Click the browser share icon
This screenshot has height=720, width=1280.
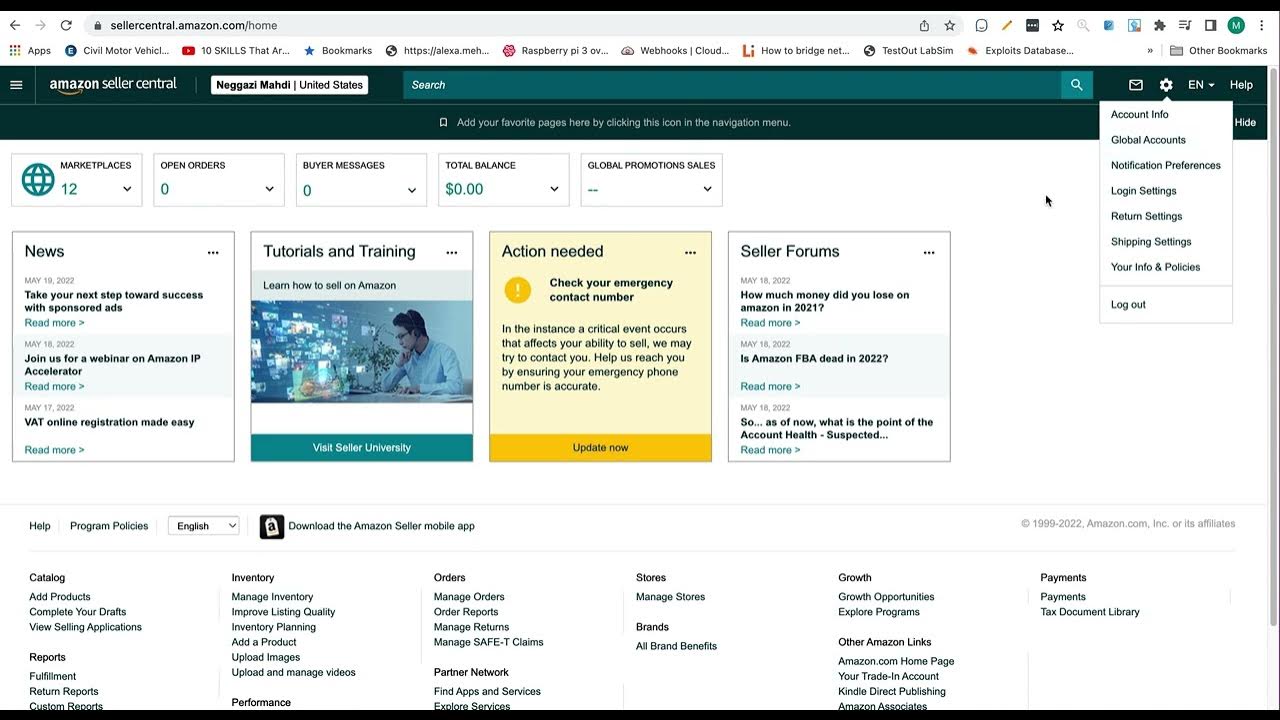coord(924,25)
